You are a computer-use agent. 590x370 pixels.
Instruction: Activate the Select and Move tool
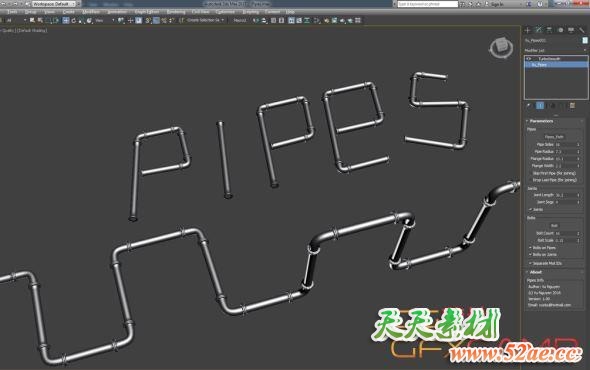click(x=65, y=20)
